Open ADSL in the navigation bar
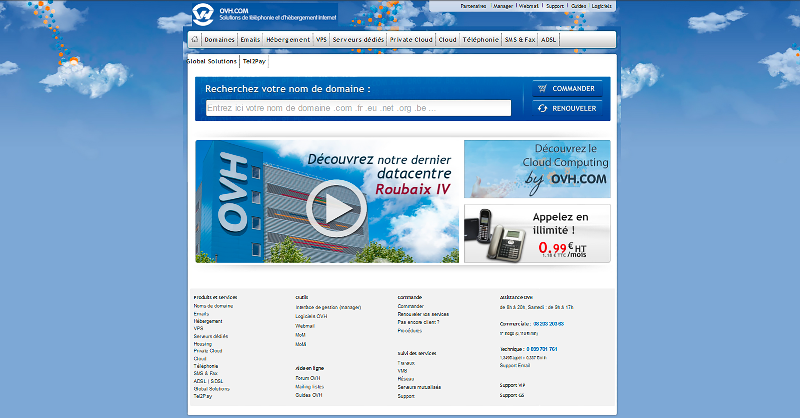The image size is (800, 418). click(x=548, y=39)
